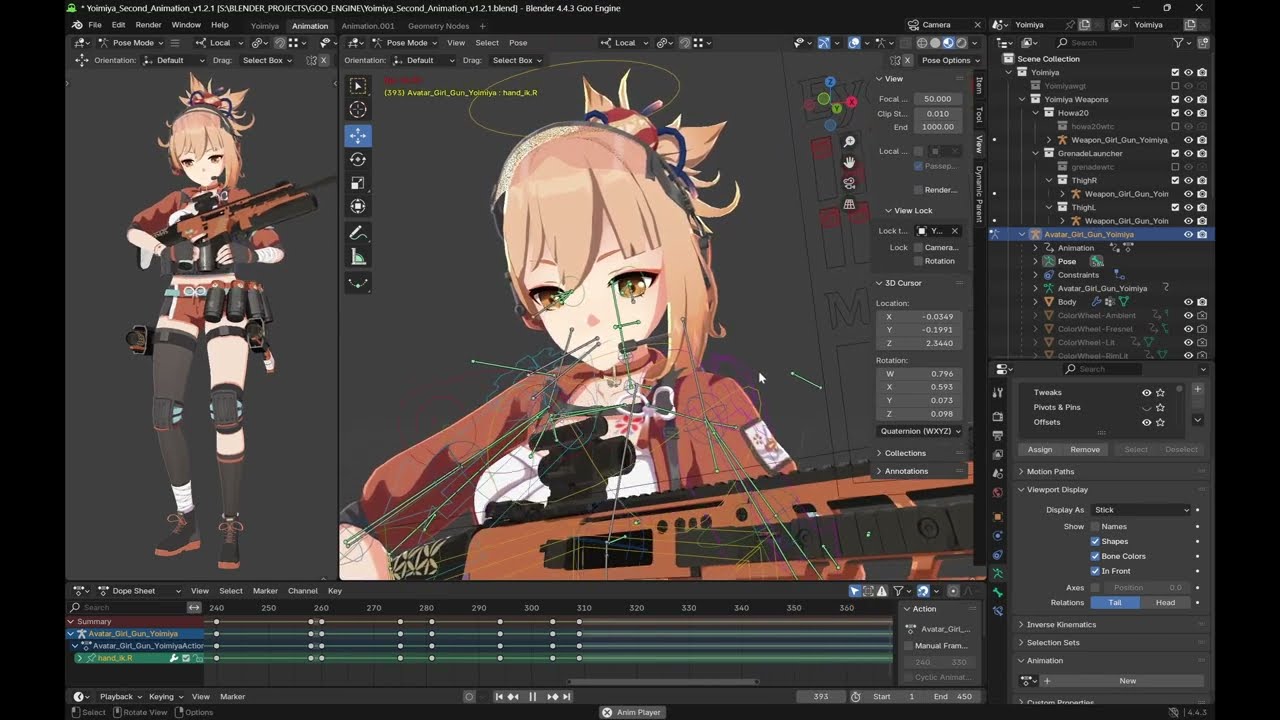Open the Tool properties tab icon

pos(997,392)
